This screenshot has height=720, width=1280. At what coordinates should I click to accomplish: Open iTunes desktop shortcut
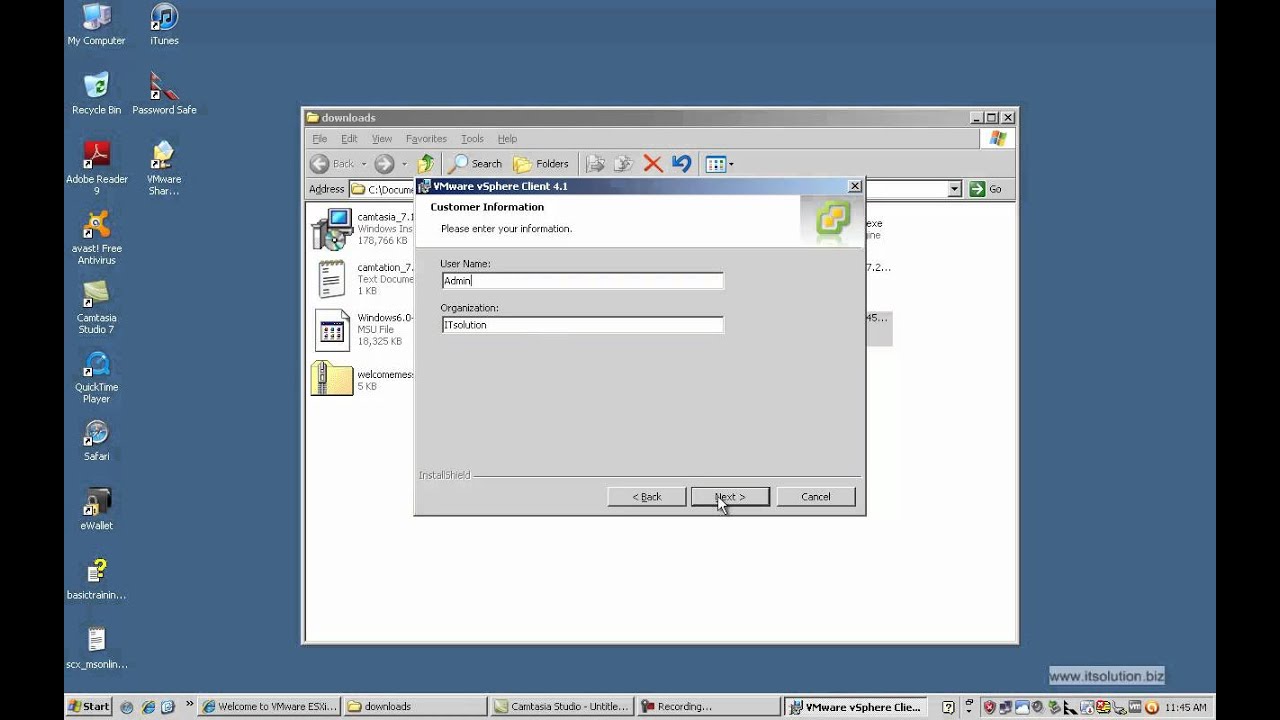point(164,24)
